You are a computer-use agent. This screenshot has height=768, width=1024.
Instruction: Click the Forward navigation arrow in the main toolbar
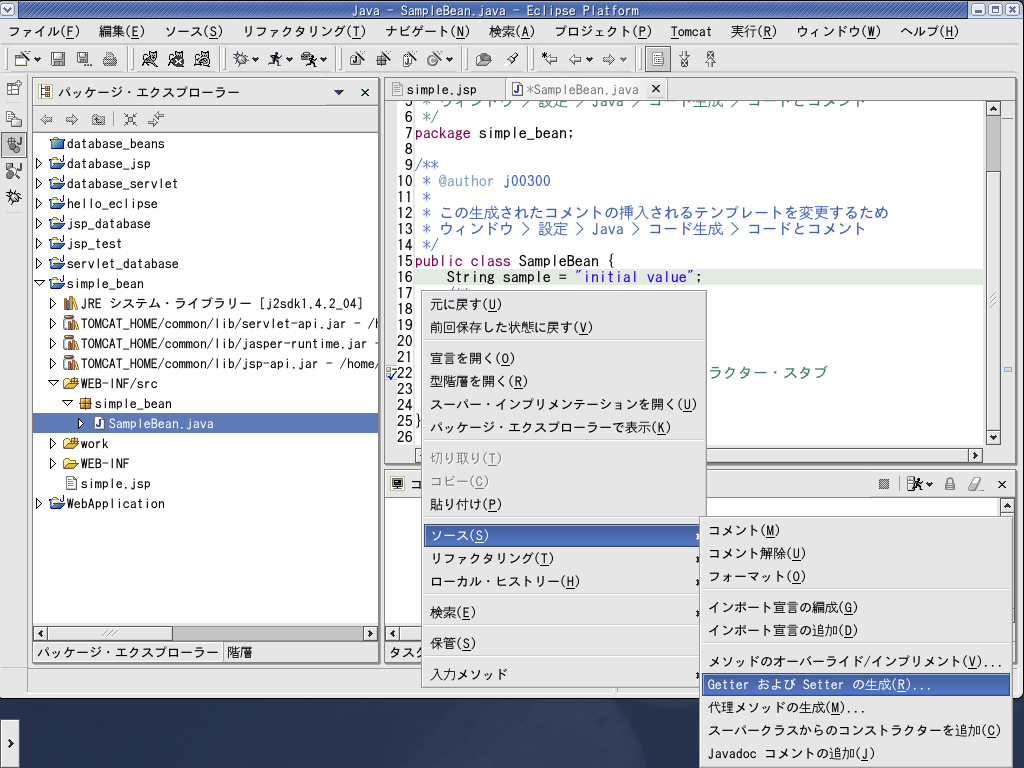point(609,59)
